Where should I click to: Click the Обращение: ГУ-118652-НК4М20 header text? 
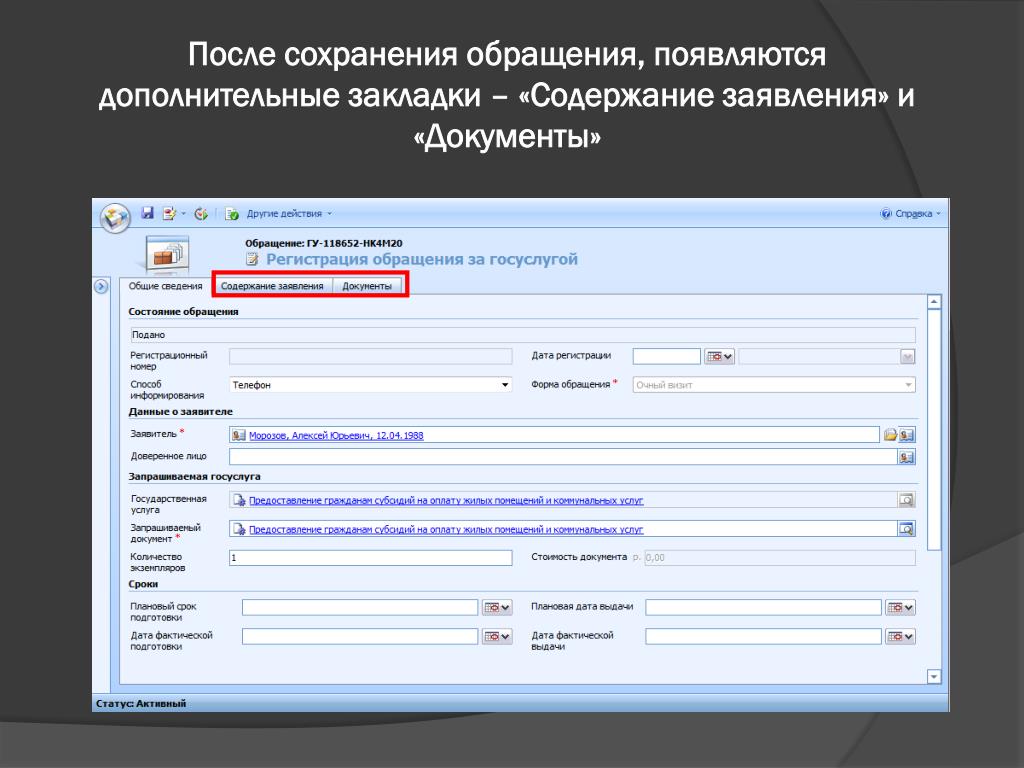click(x=323, y=243)
